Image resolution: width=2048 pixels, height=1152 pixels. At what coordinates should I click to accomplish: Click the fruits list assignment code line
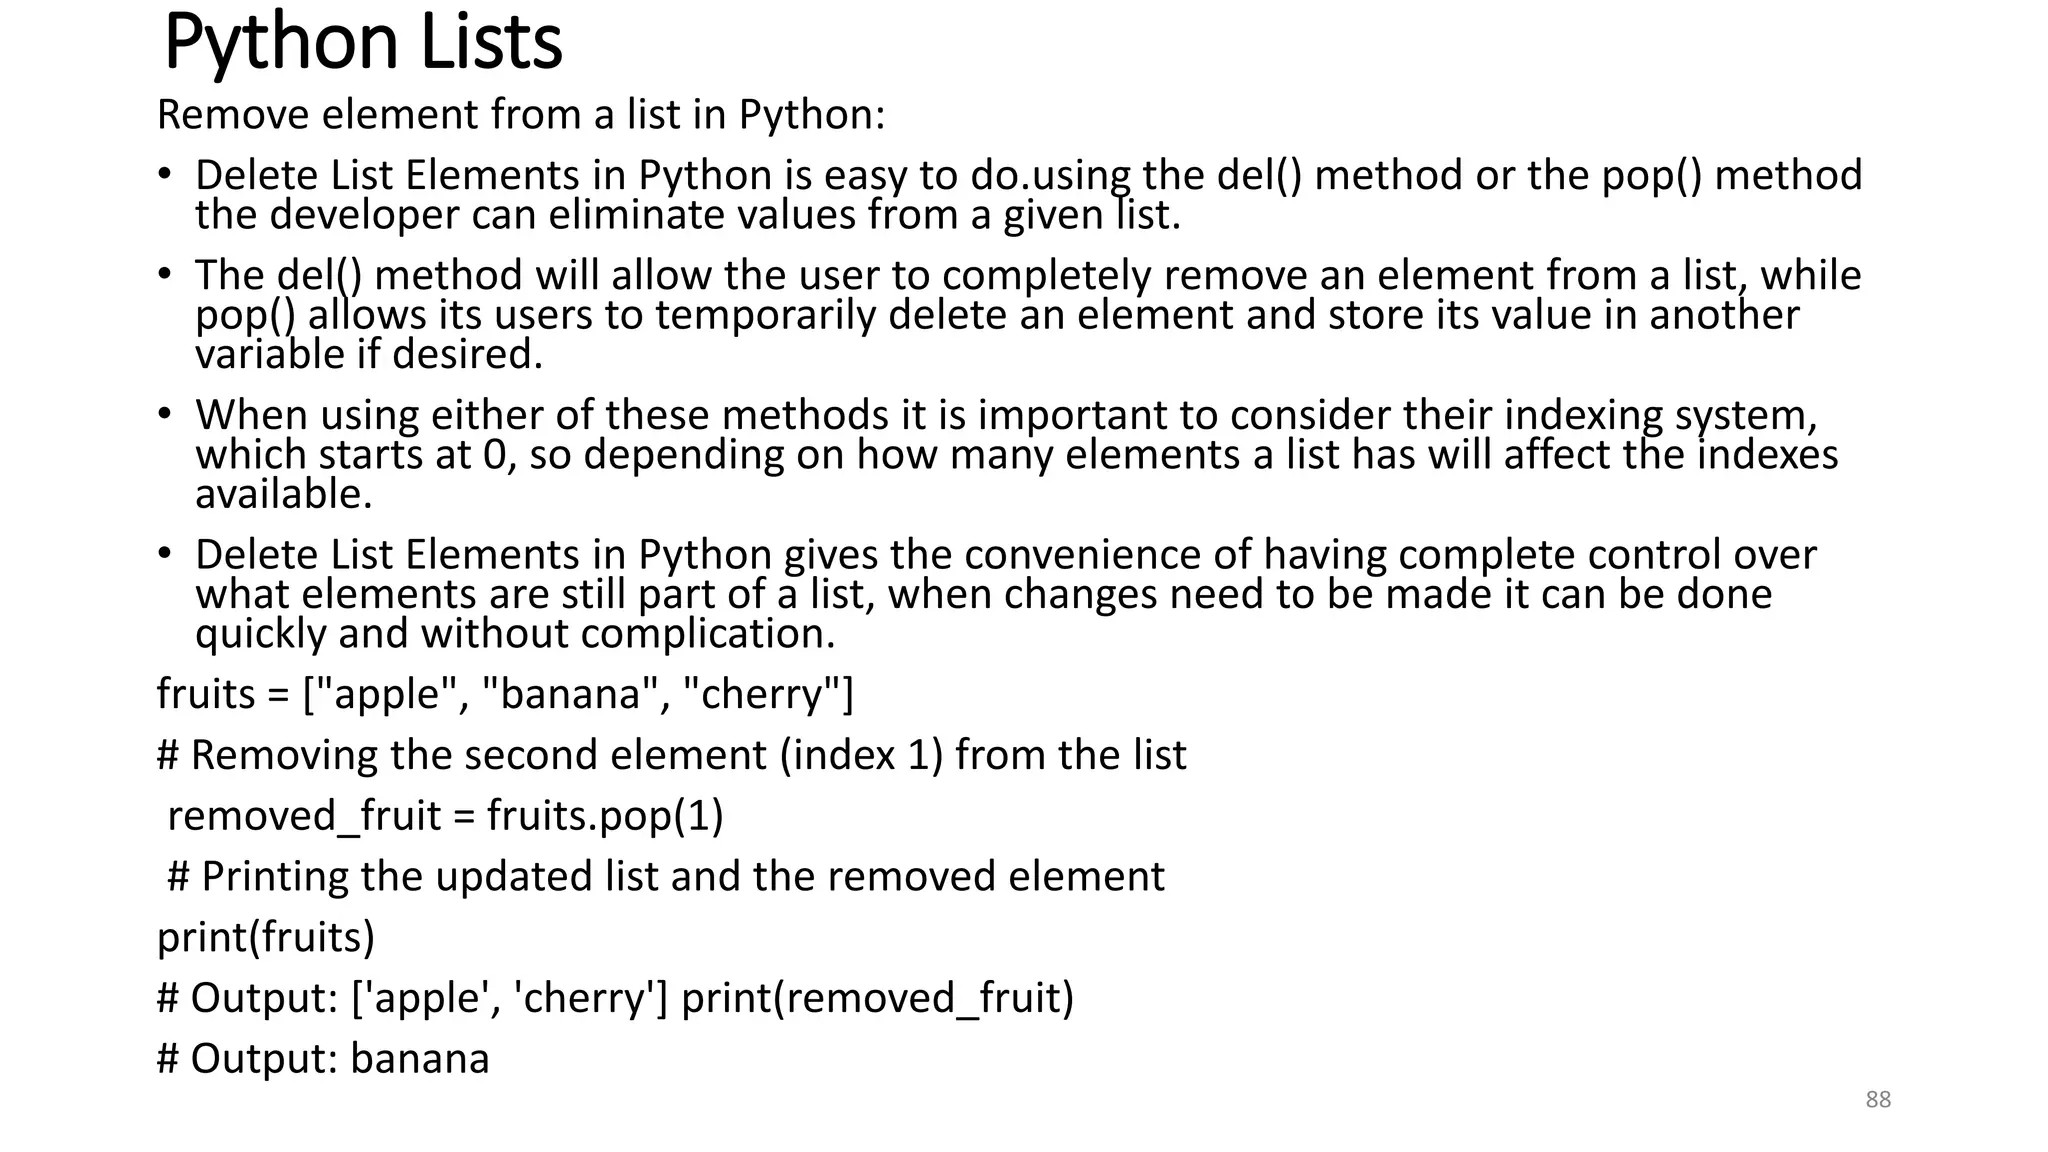click(x=505, y=694)
